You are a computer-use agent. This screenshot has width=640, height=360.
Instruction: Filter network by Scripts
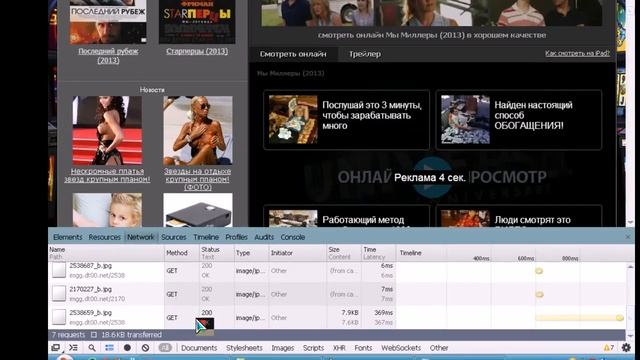coord(313,348)
